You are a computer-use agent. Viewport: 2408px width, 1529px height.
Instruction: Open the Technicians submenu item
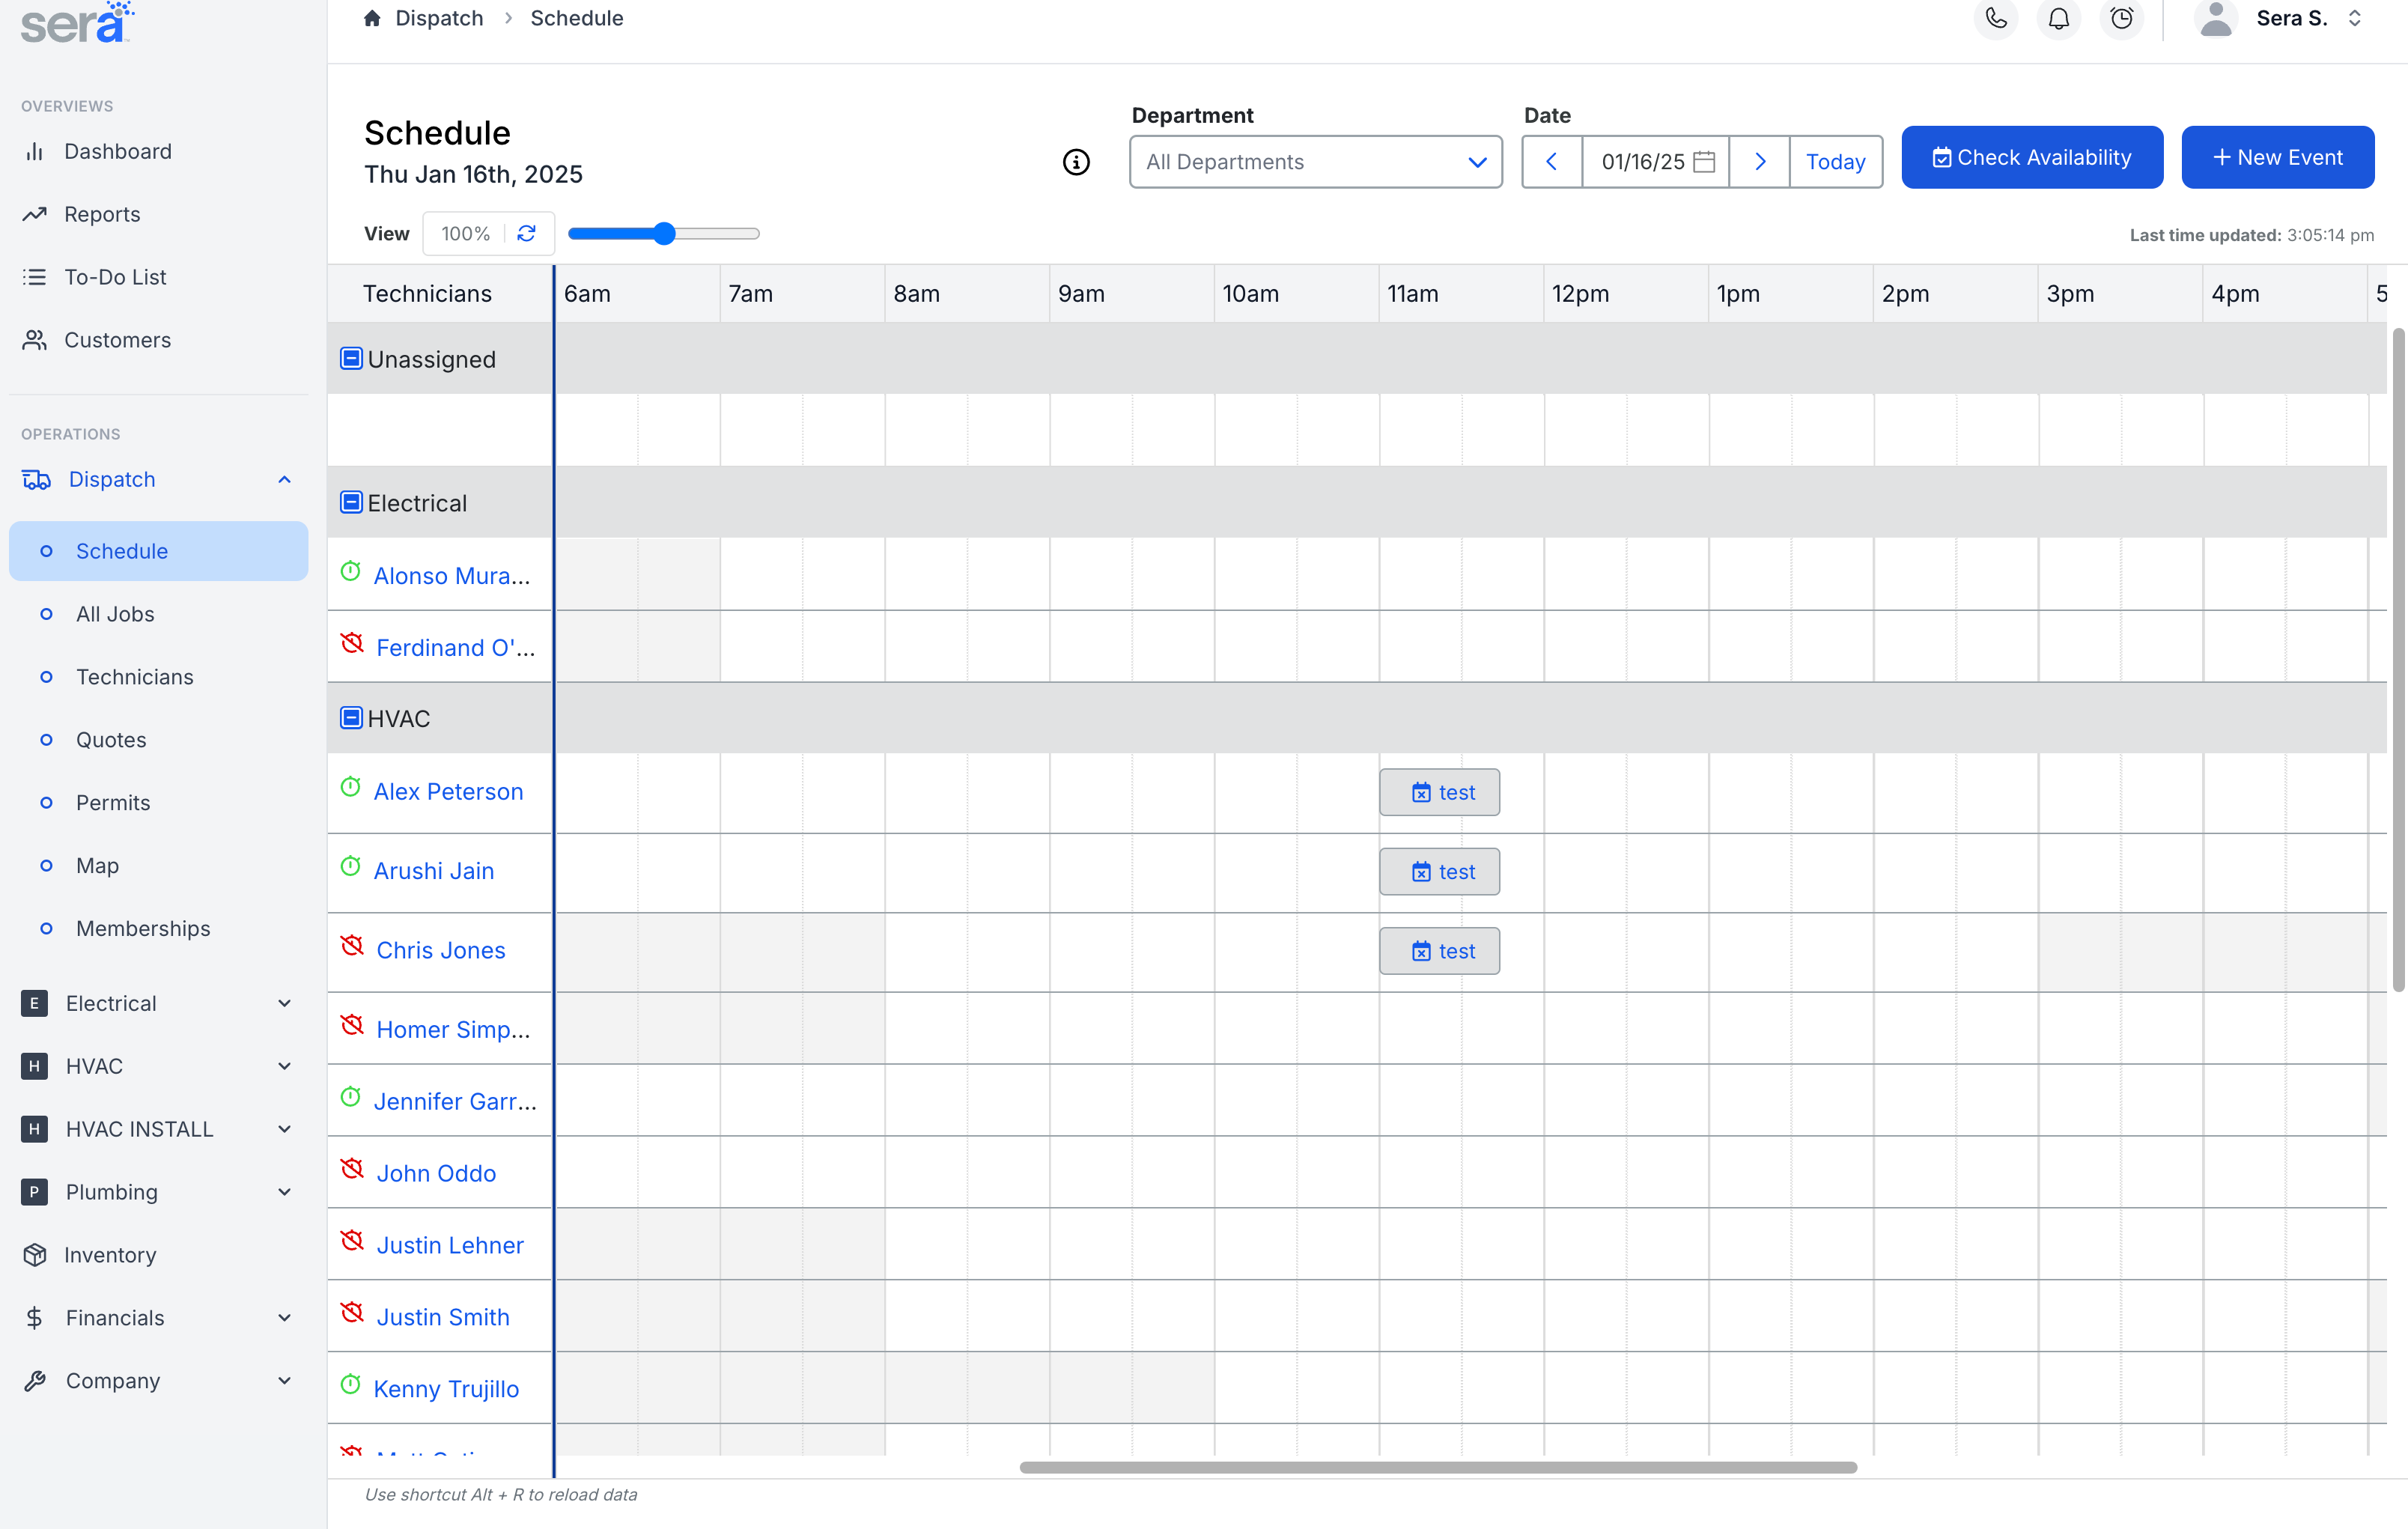135,677
